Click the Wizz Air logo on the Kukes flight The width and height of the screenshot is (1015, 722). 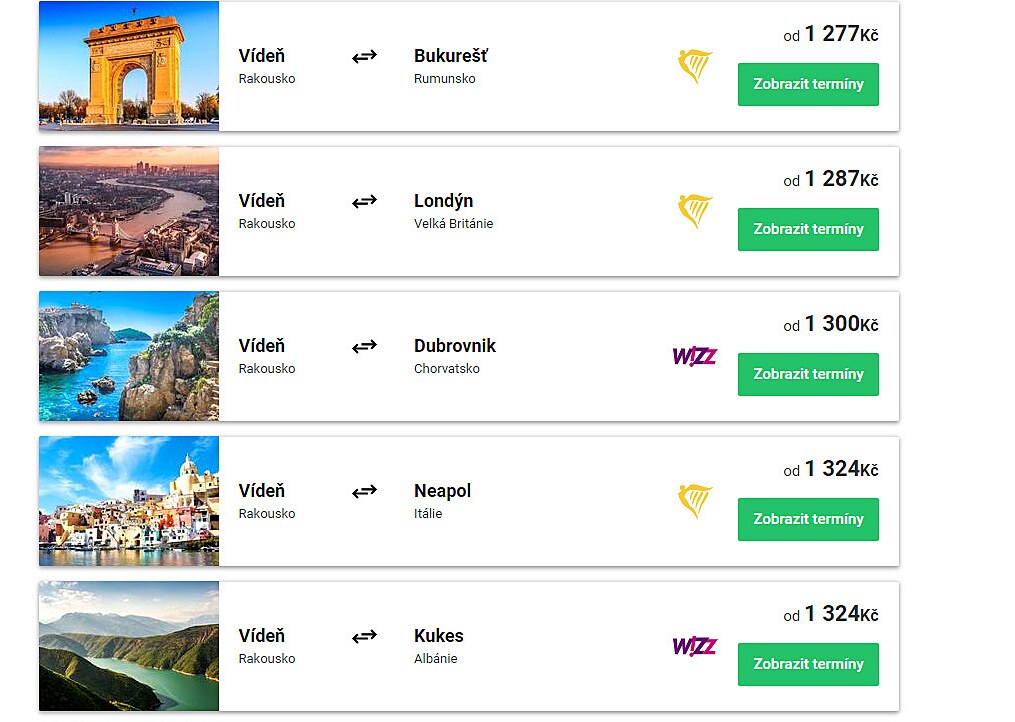695,647
